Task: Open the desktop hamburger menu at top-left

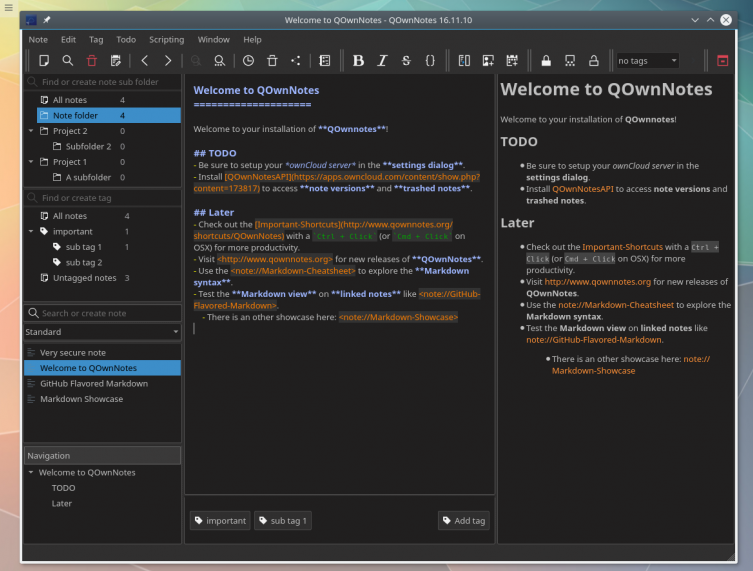Action: (x=9, y=8)
